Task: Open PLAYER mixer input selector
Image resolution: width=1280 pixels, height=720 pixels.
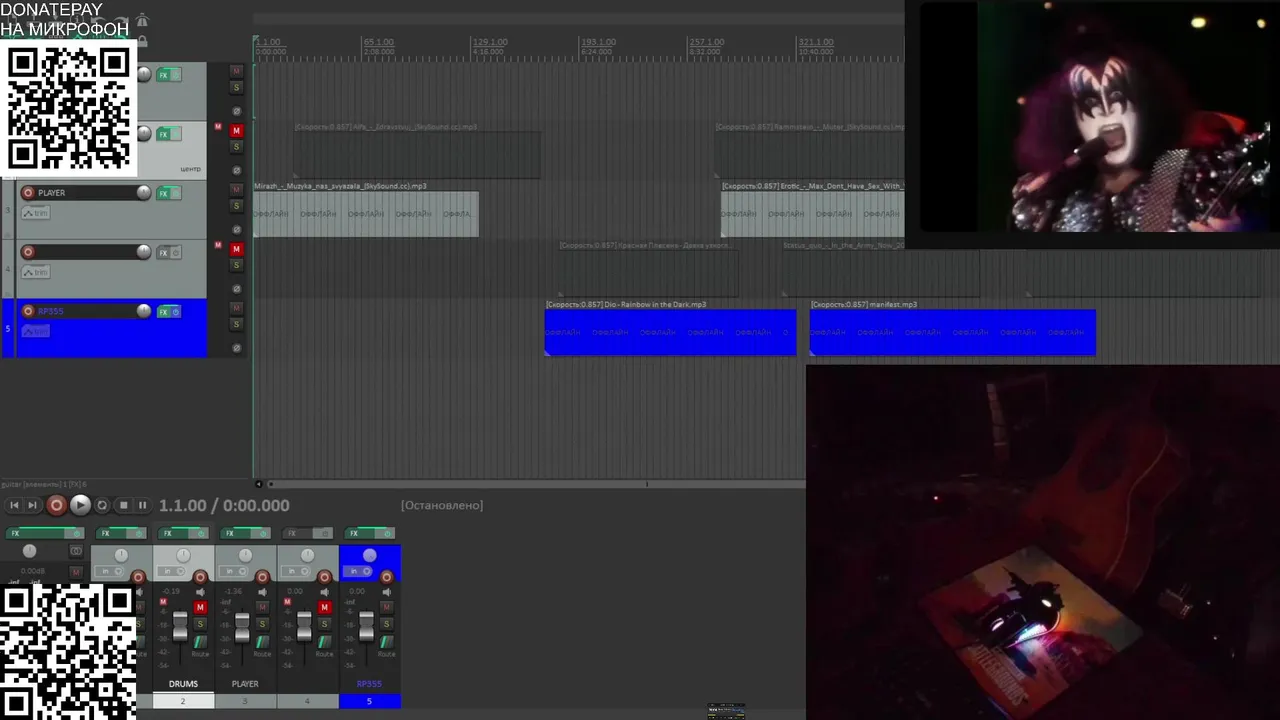Action: pos(235,571)
